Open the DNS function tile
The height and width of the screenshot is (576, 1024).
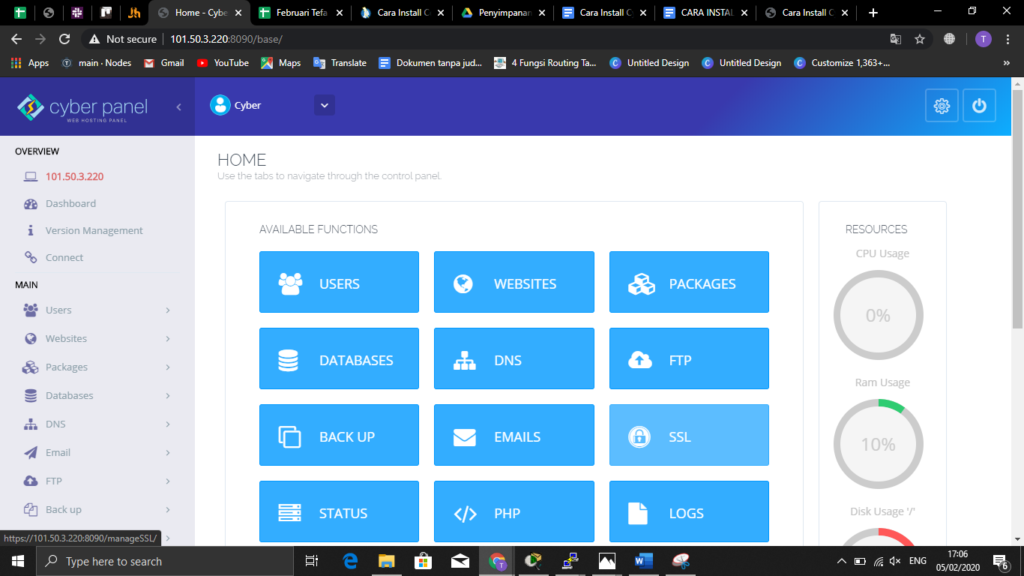coord(514,359)
